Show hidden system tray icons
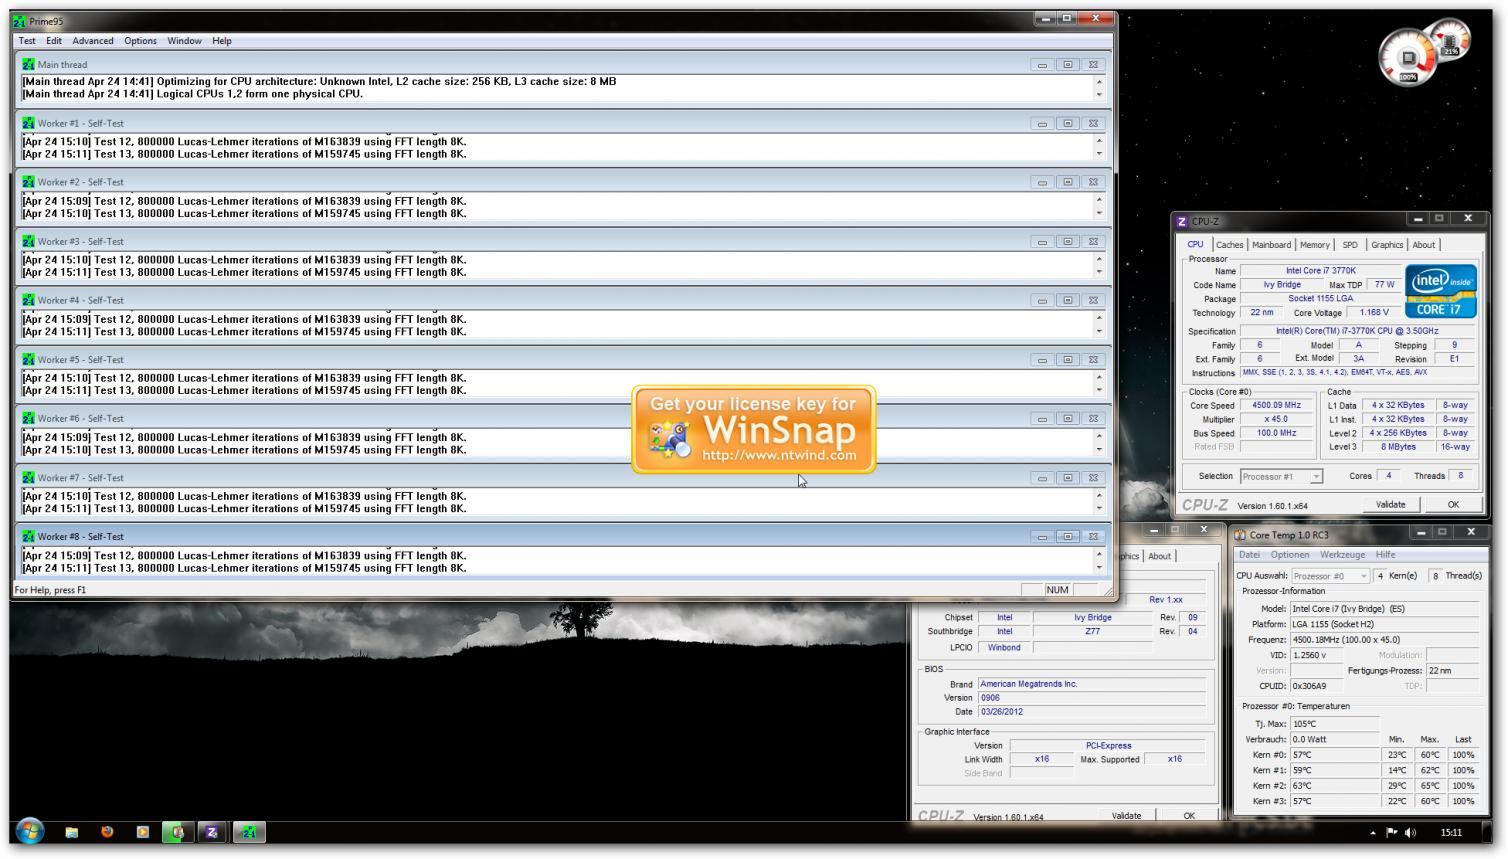 click(1373, 832)
